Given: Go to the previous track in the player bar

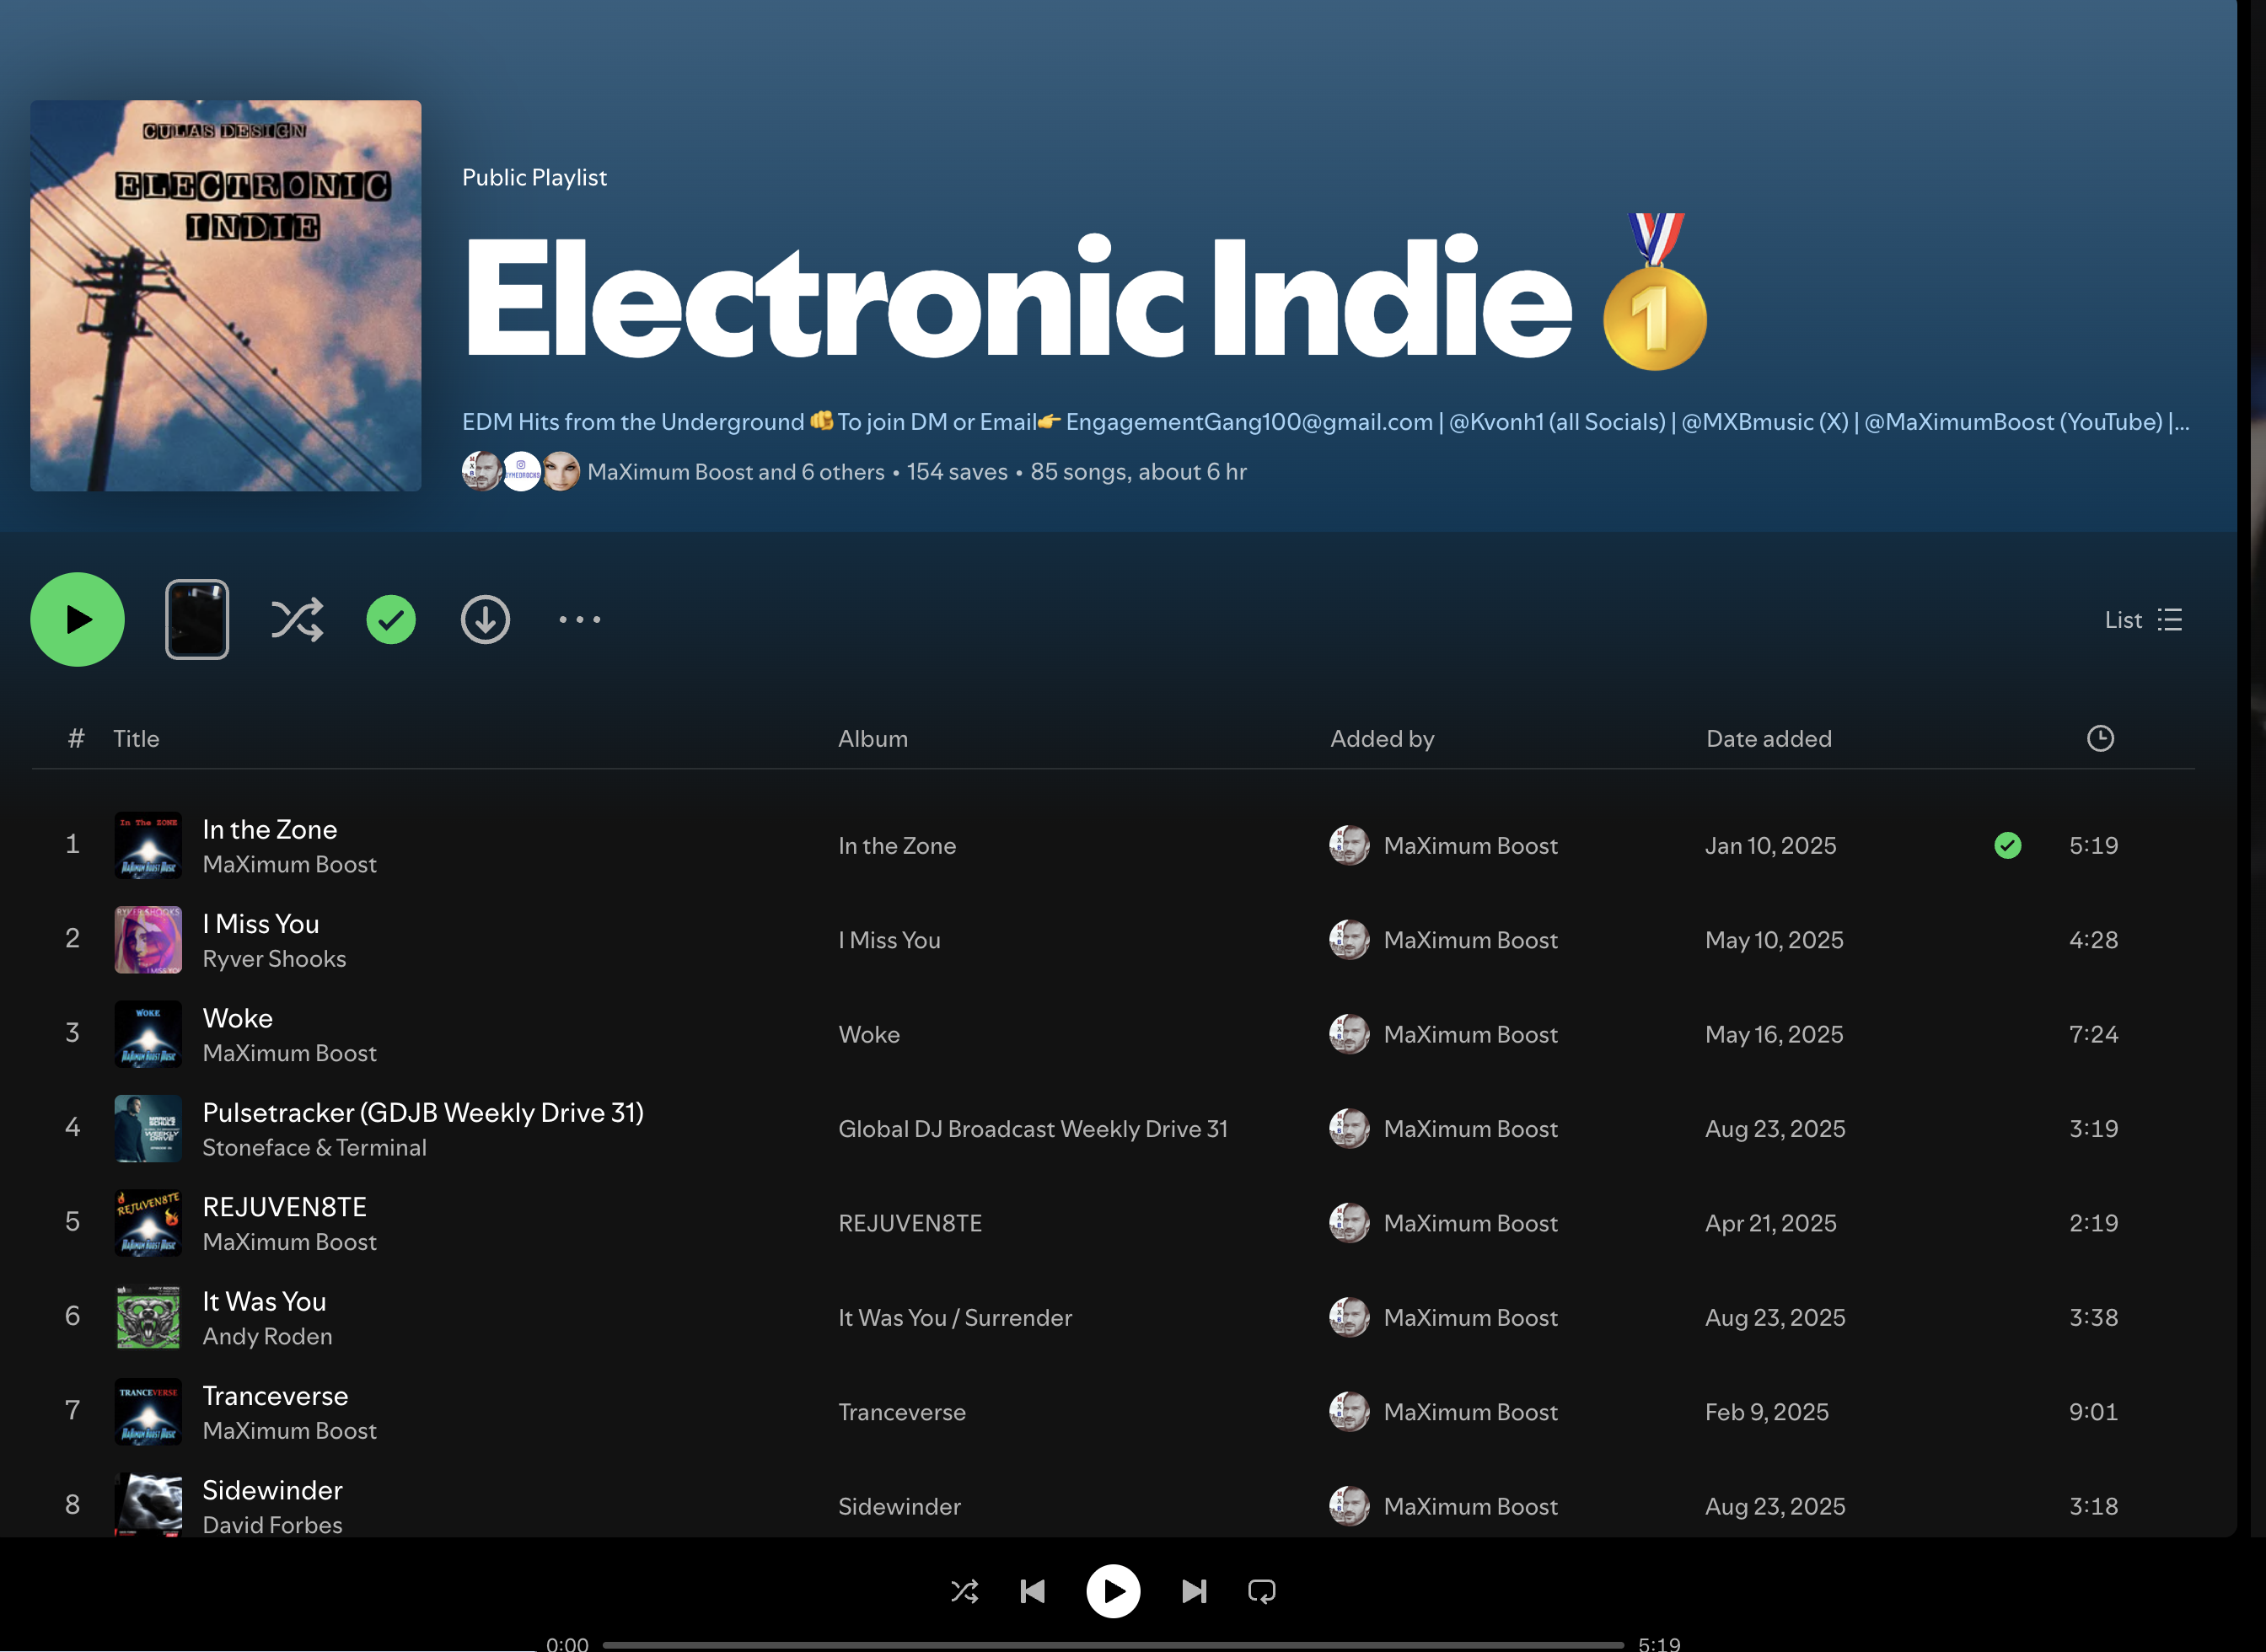Looking at the screenshot, I should tap(1033, 1591).
